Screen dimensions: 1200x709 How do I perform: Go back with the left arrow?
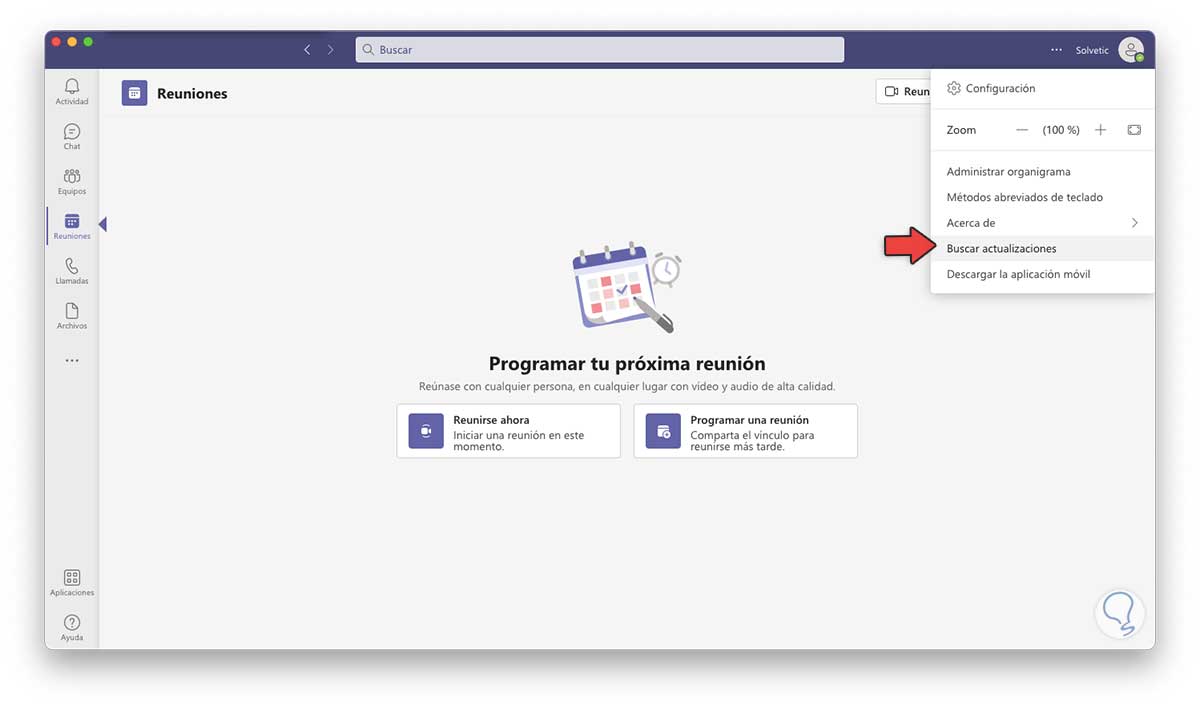307,50
